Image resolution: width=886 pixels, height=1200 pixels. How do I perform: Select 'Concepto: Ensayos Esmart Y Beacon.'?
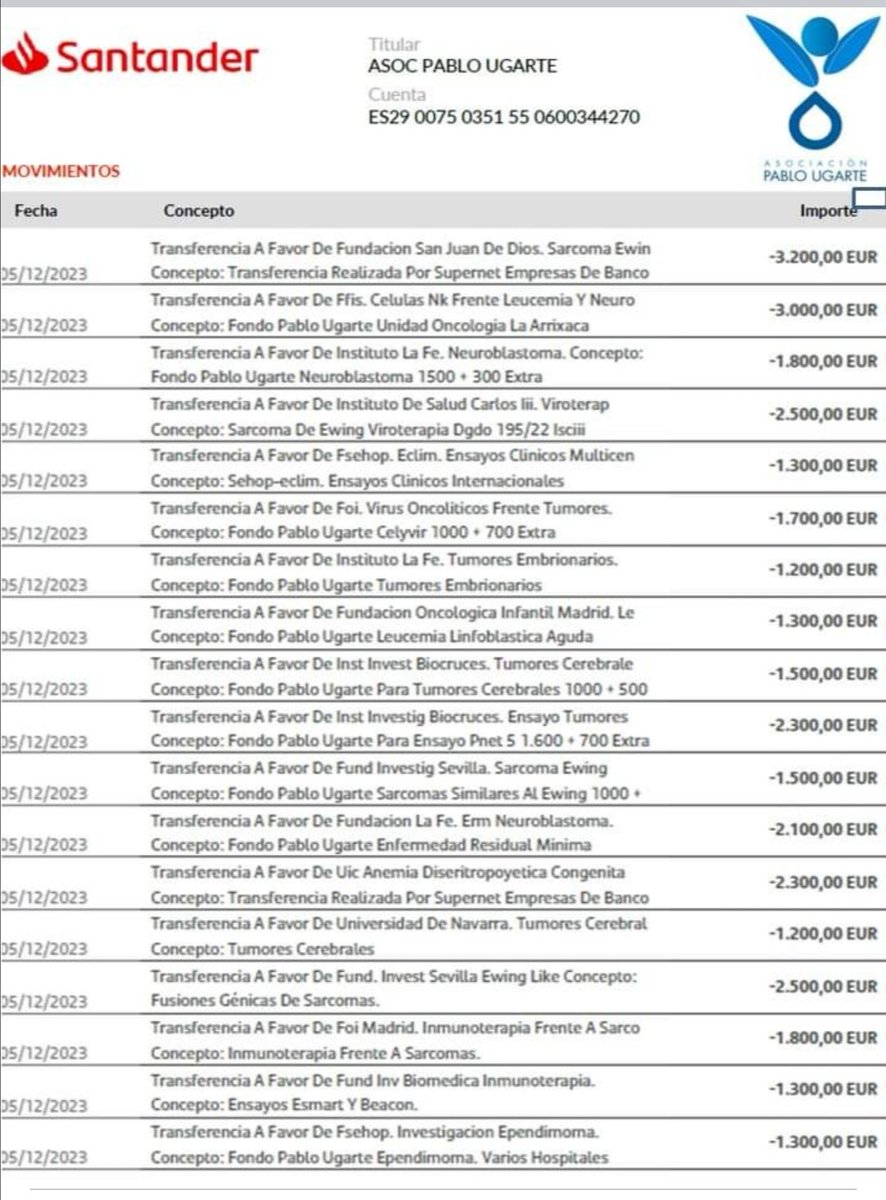click(x=284, y=1106)
